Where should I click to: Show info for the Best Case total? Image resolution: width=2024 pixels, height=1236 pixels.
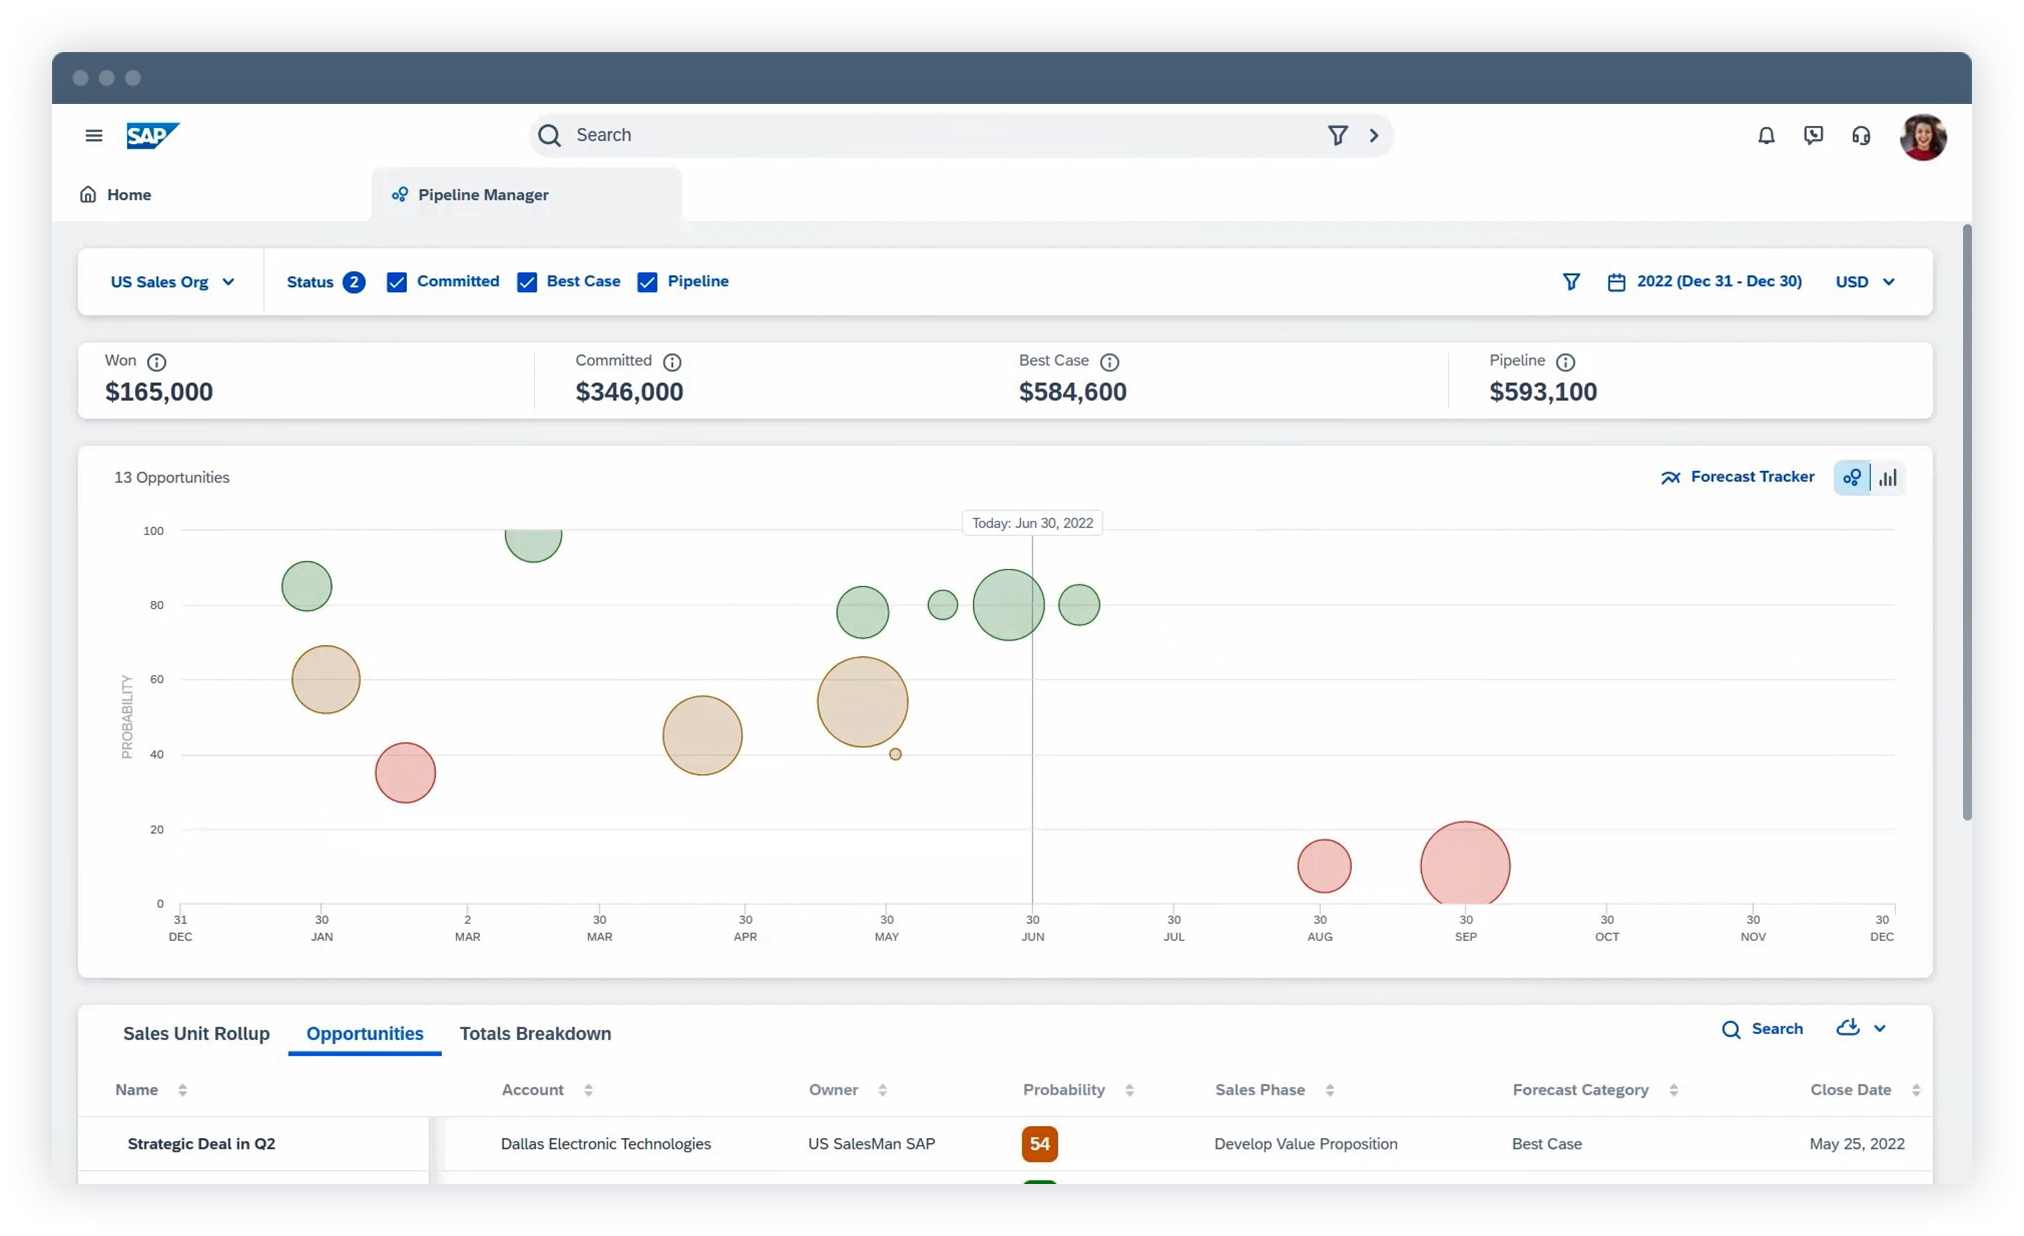pyautogui.click(x=1109, y=362)
